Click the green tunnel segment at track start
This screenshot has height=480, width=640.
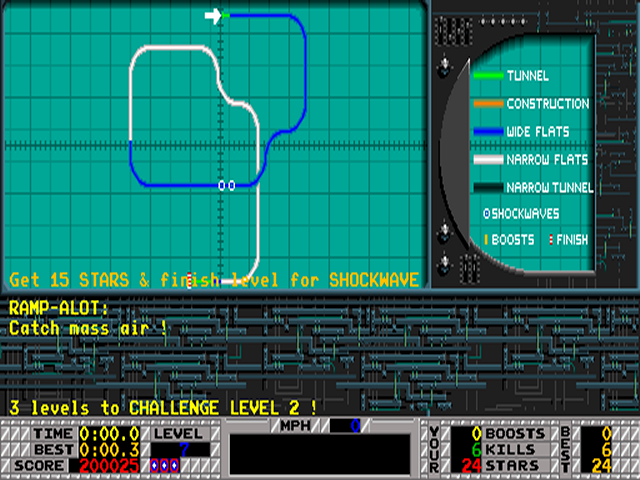tap(226, 16)
